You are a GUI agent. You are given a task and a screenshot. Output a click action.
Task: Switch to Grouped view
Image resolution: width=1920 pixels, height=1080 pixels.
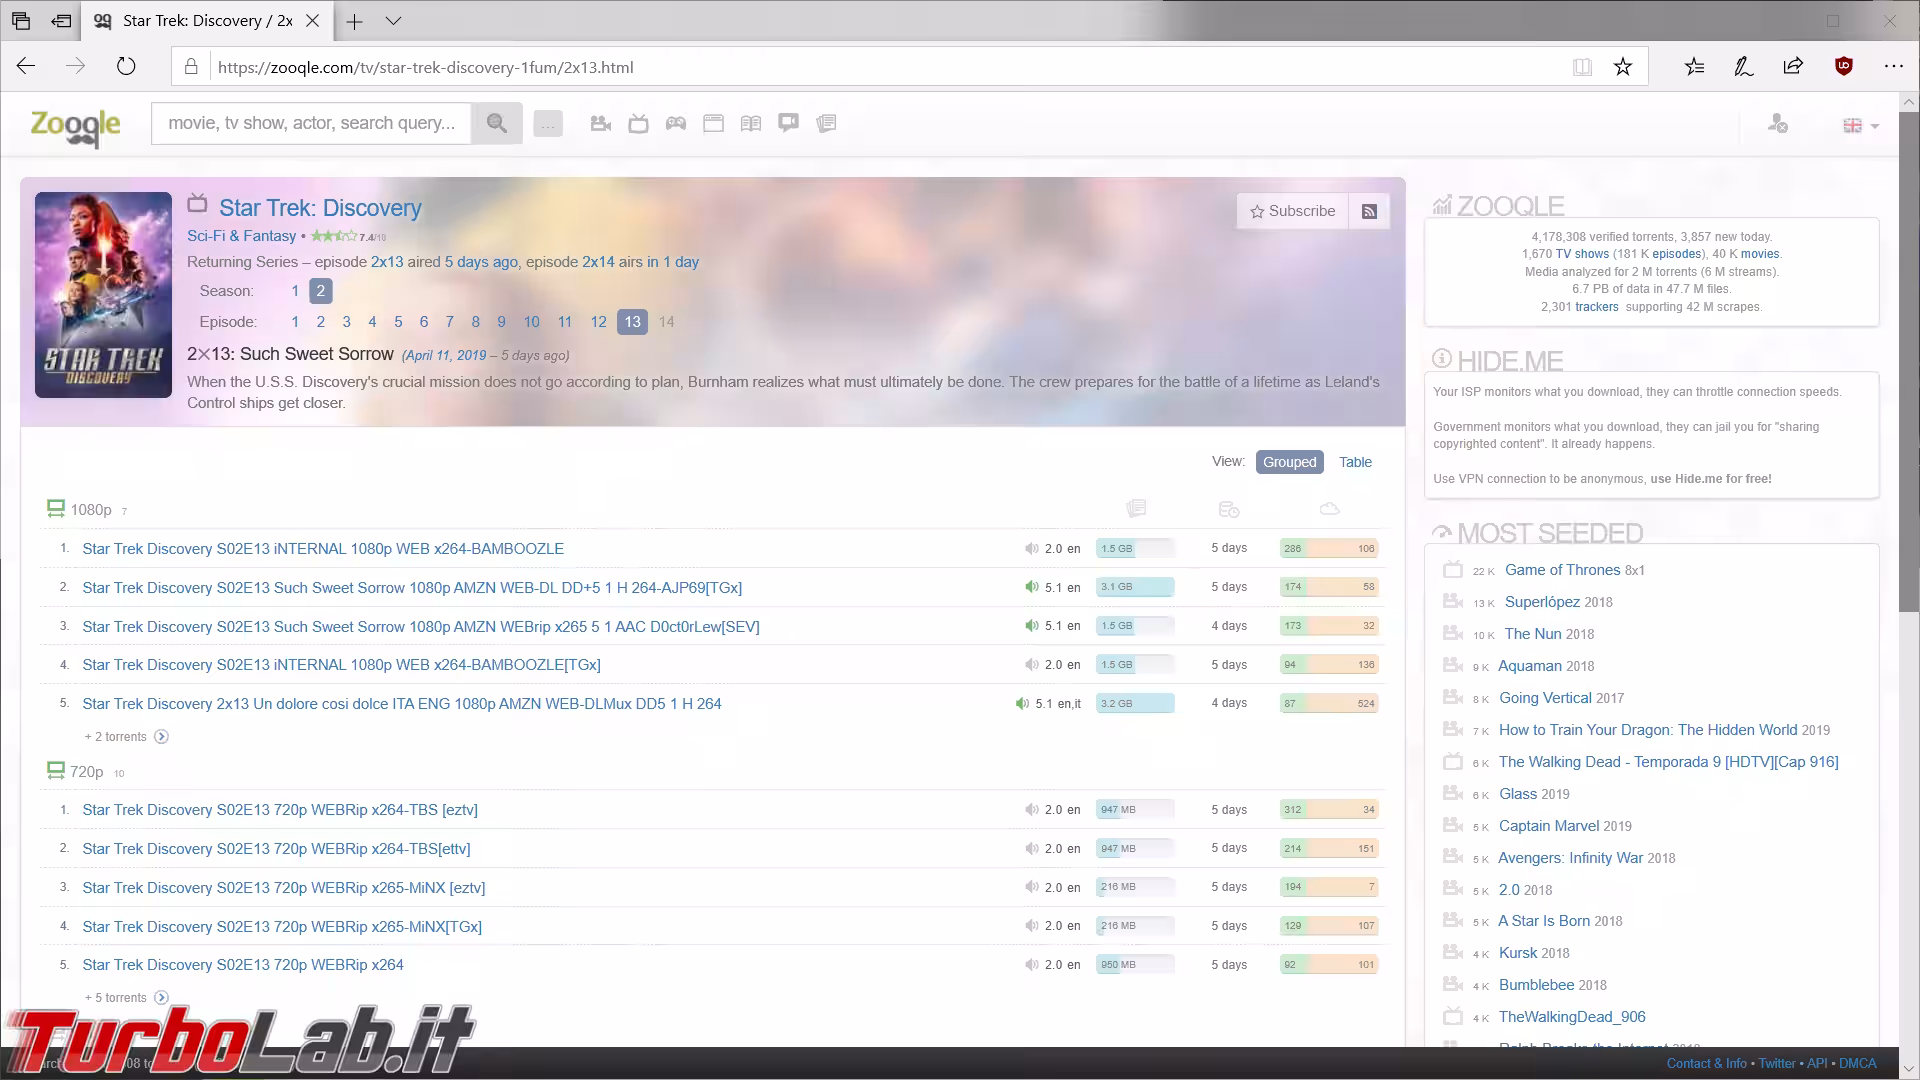pos(1289,462)
